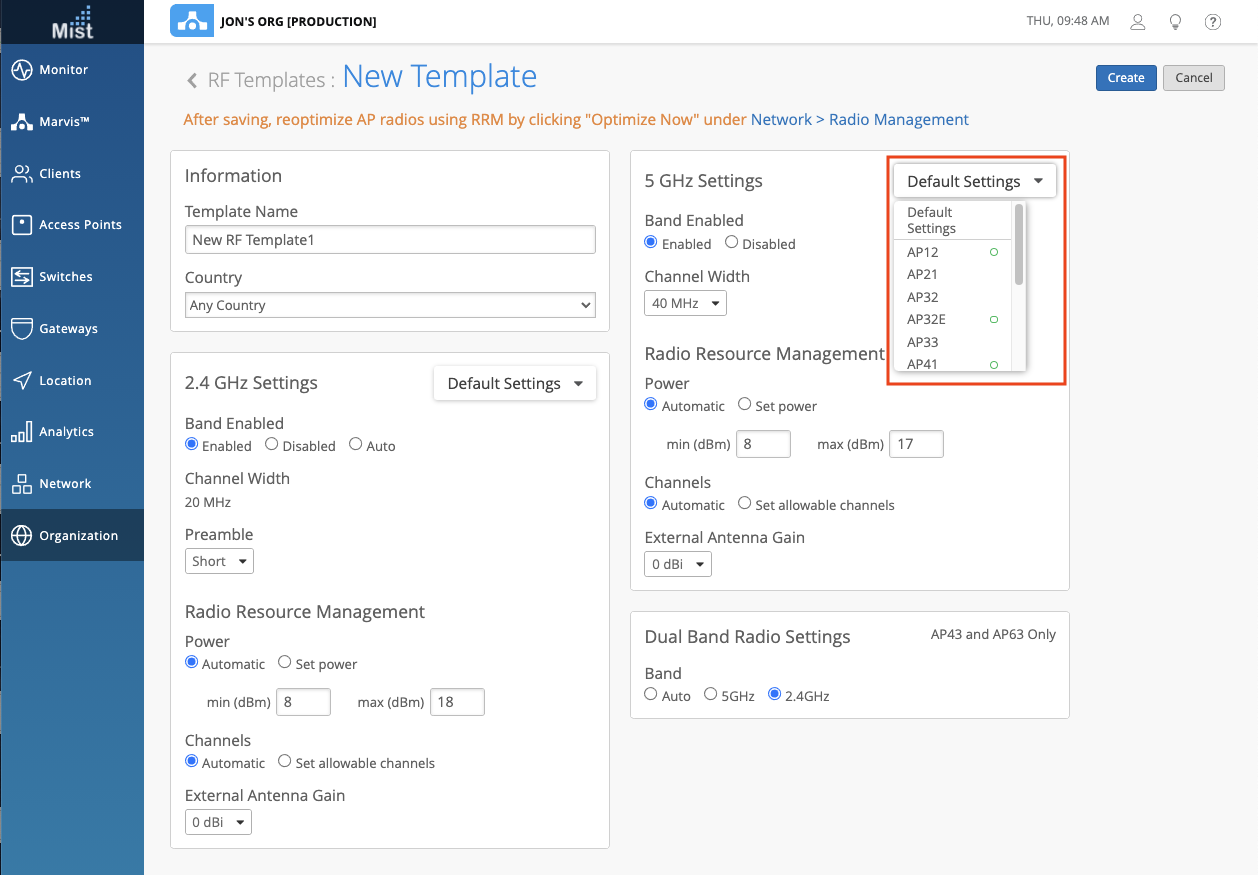Click the Location arrow icon
This screenshot has width=1258, height=875.
22,381
